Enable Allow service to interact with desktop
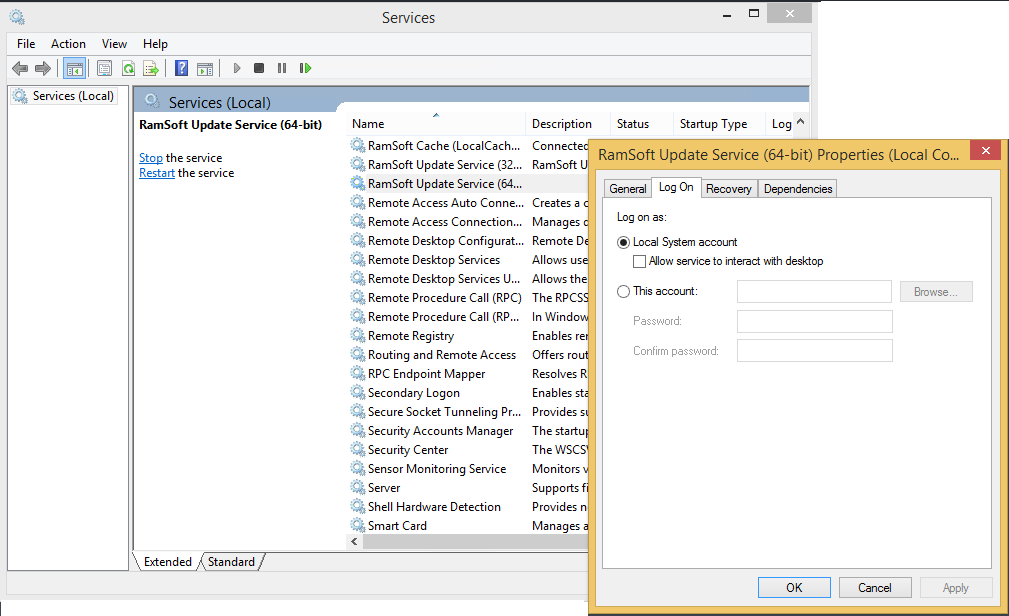Screen dimensions: 1009x616 pos(640,261)
